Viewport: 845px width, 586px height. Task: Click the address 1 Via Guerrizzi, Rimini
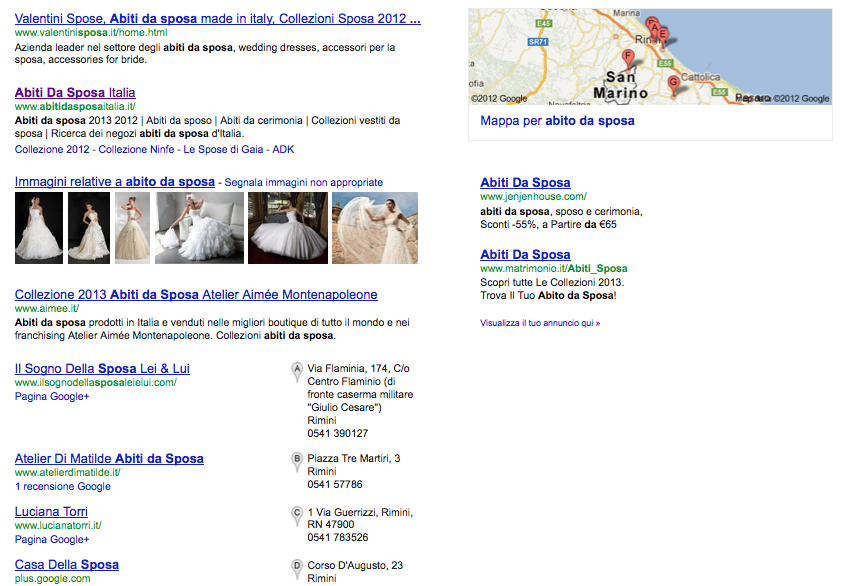pos(360,512)
